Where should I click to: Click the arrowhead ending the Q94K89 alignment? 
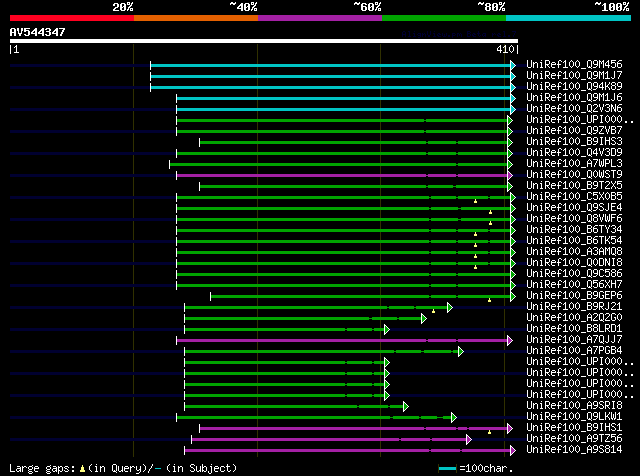click(513, 87)
